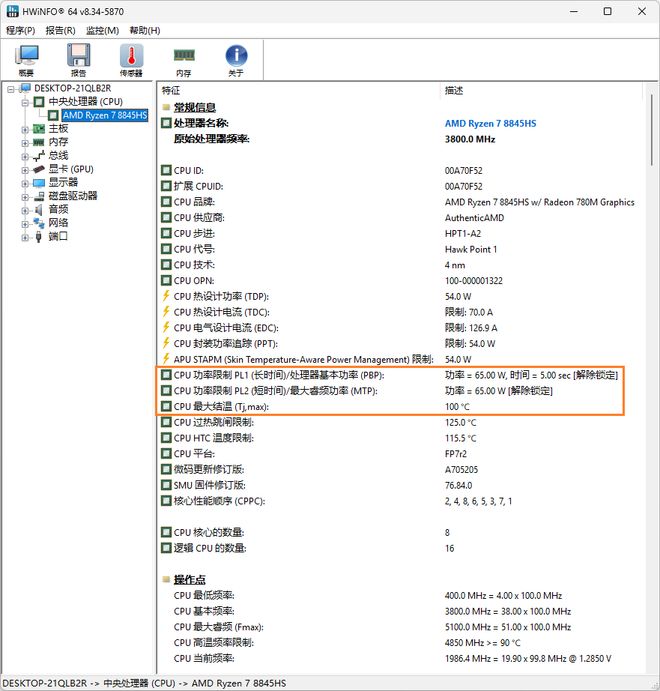
Task: Expand the 主板 tree node
Action: click(25, 130)
